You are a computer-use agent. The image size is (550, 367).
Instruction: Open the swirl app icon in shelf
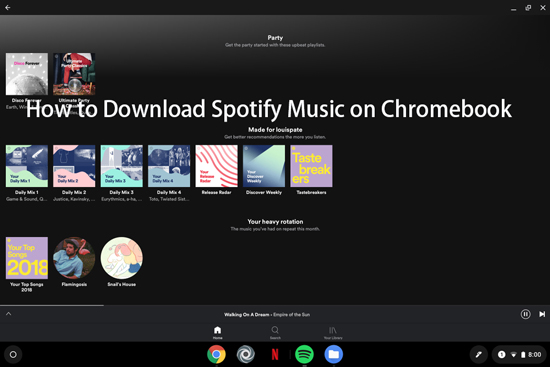tap(246, 354)
